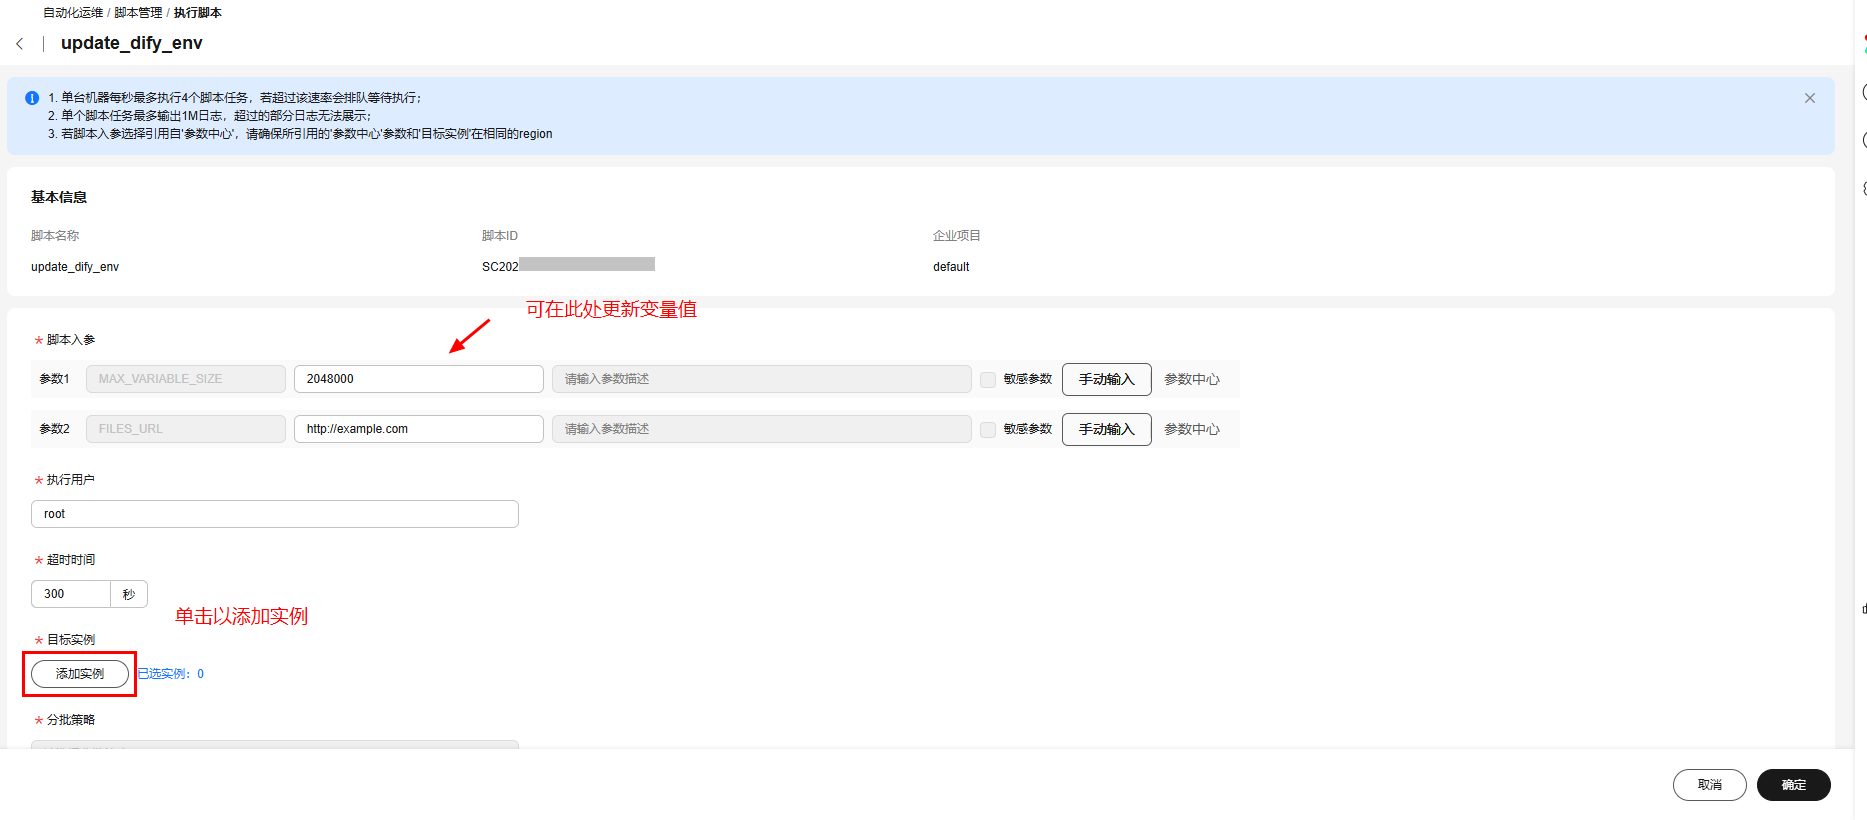Click 取消 to cancel script execution
The image size is (1867, 820).
1710,785
